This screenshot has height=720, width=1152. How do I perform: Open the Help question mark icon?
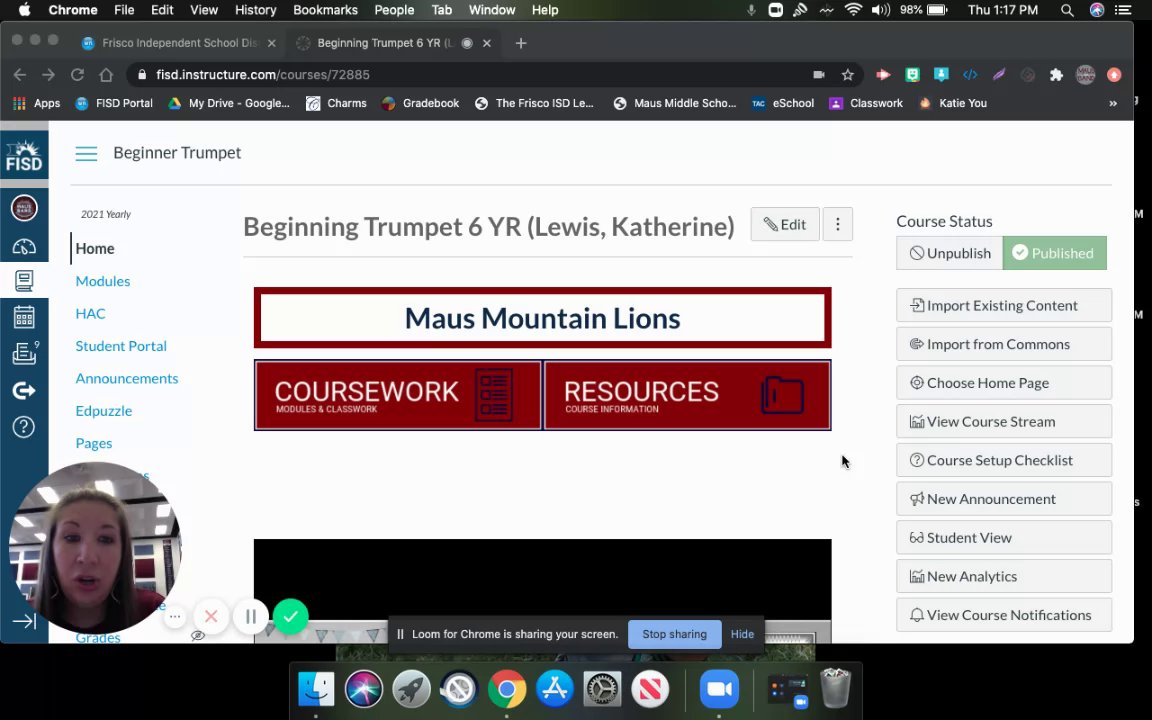[x=24, y=427]
